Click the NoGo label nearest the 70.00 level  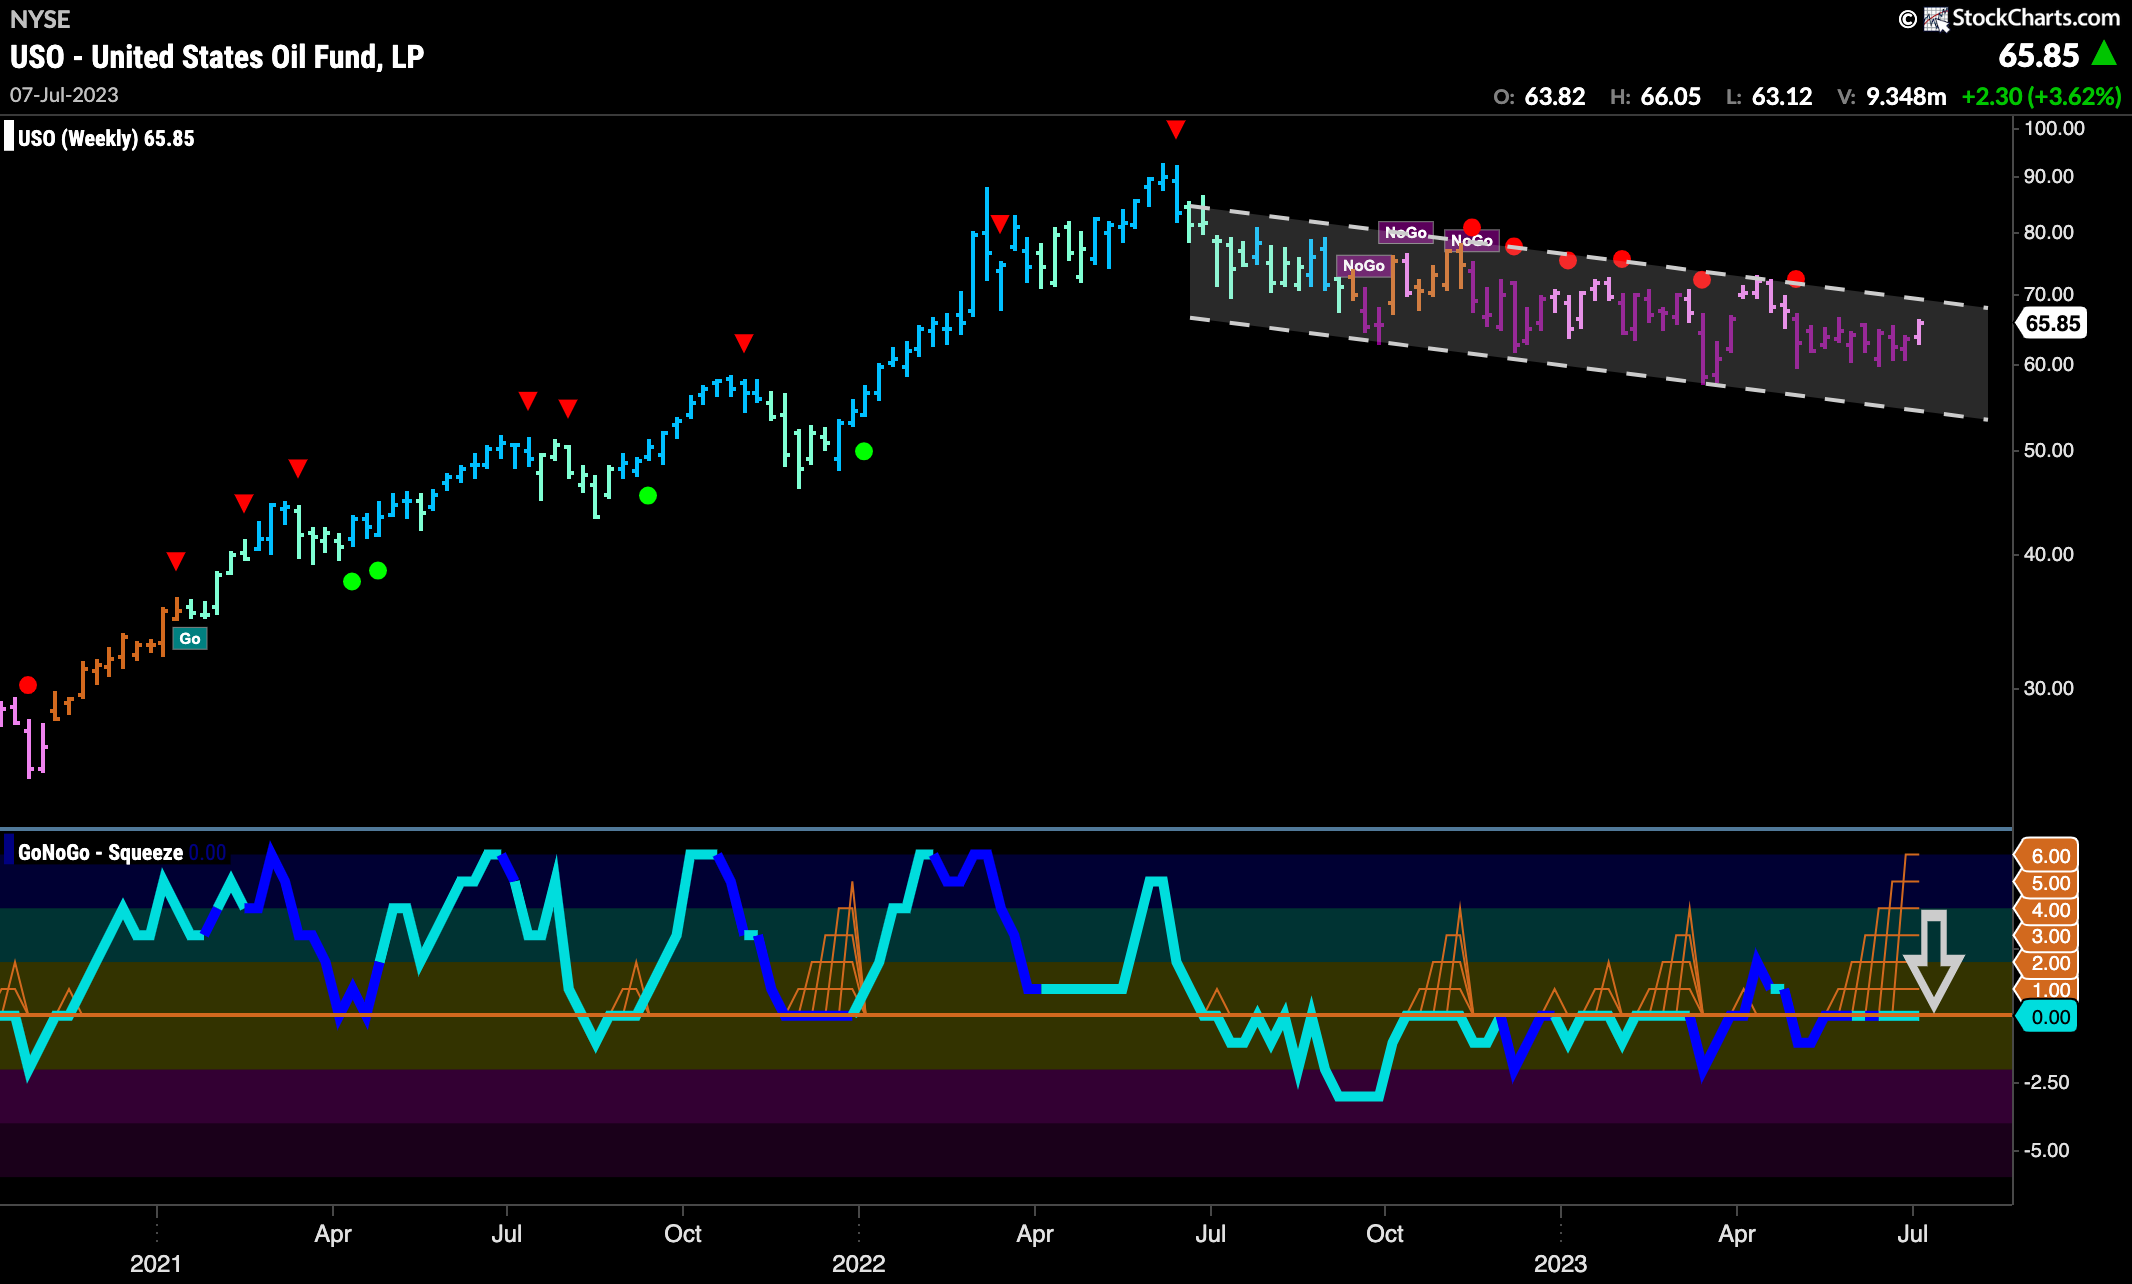click(1363, 265)
